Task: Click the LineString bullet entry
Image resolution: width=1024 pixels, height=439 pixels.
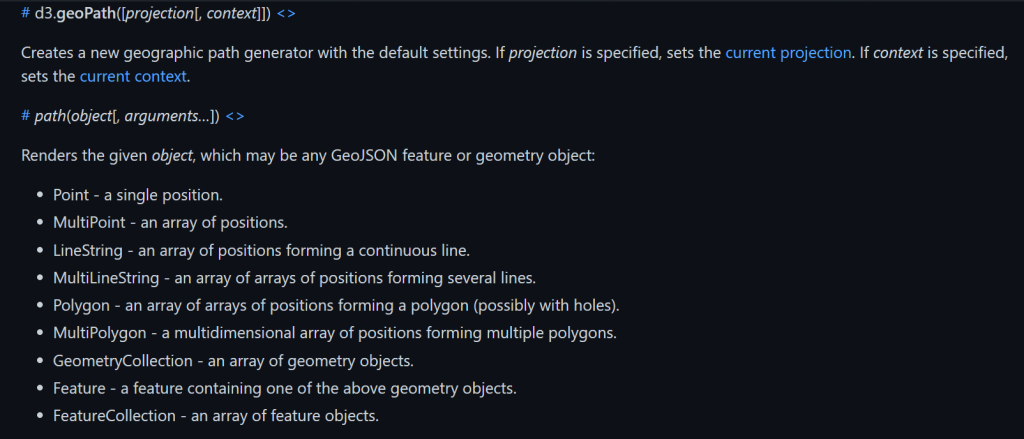Action: (262, 250)
